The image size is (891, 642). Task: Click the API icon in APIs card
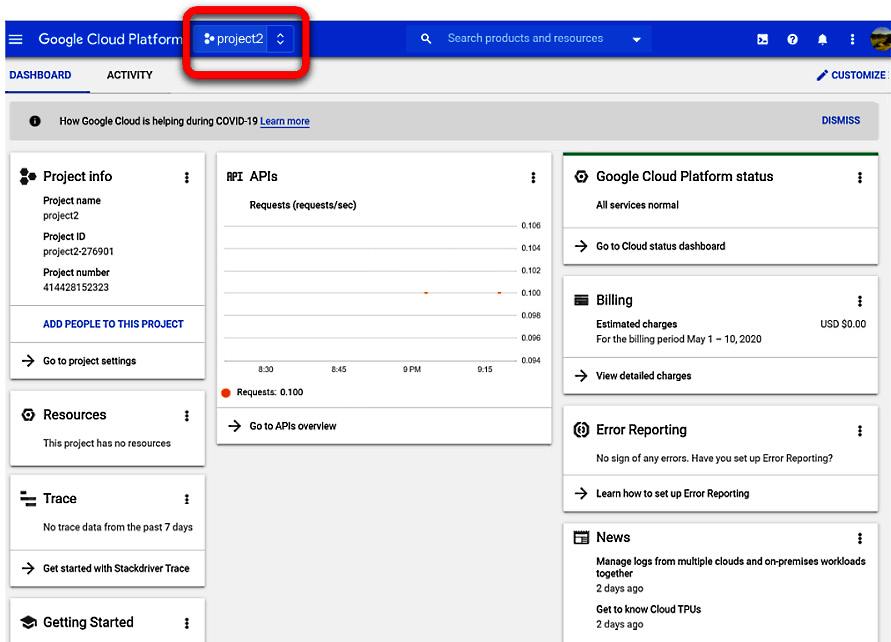235,177
